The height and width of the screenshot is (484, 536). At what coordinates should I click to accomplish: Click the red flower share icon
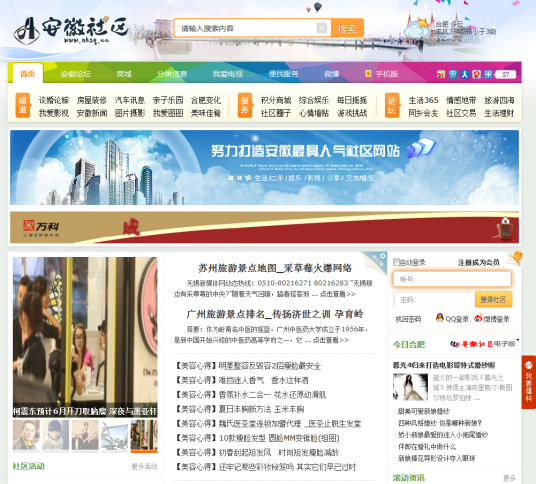click(x=477, y=74)
